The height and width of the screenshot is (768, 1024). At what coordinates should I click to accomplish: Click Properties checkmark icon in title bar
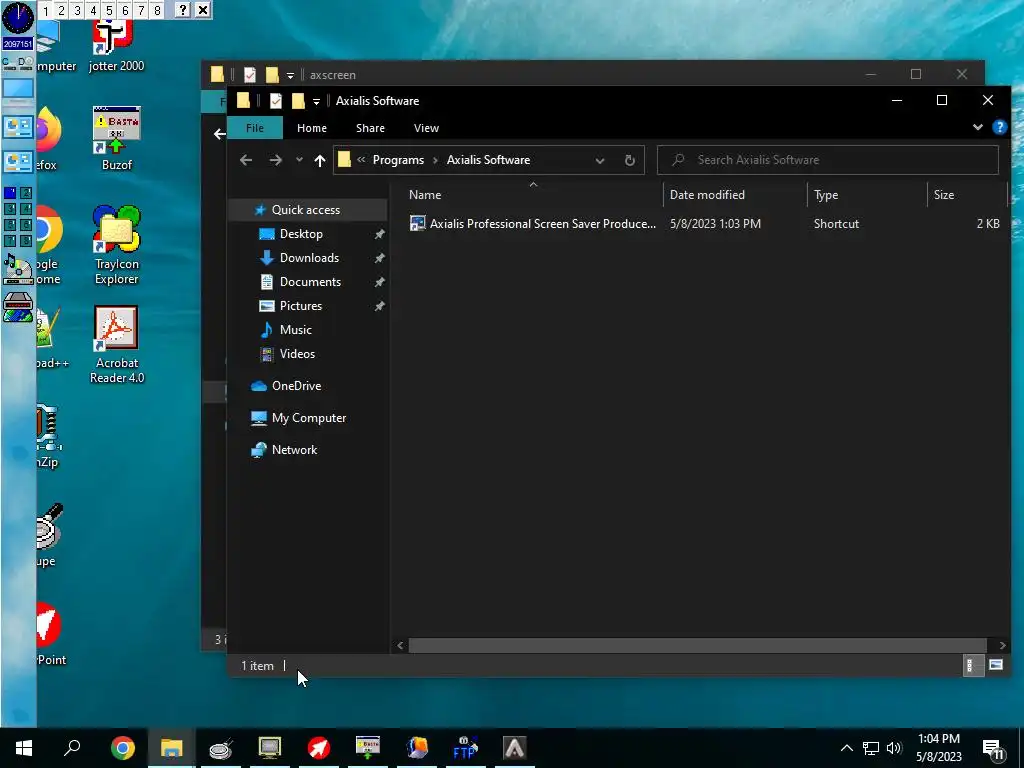click(276, 101)
